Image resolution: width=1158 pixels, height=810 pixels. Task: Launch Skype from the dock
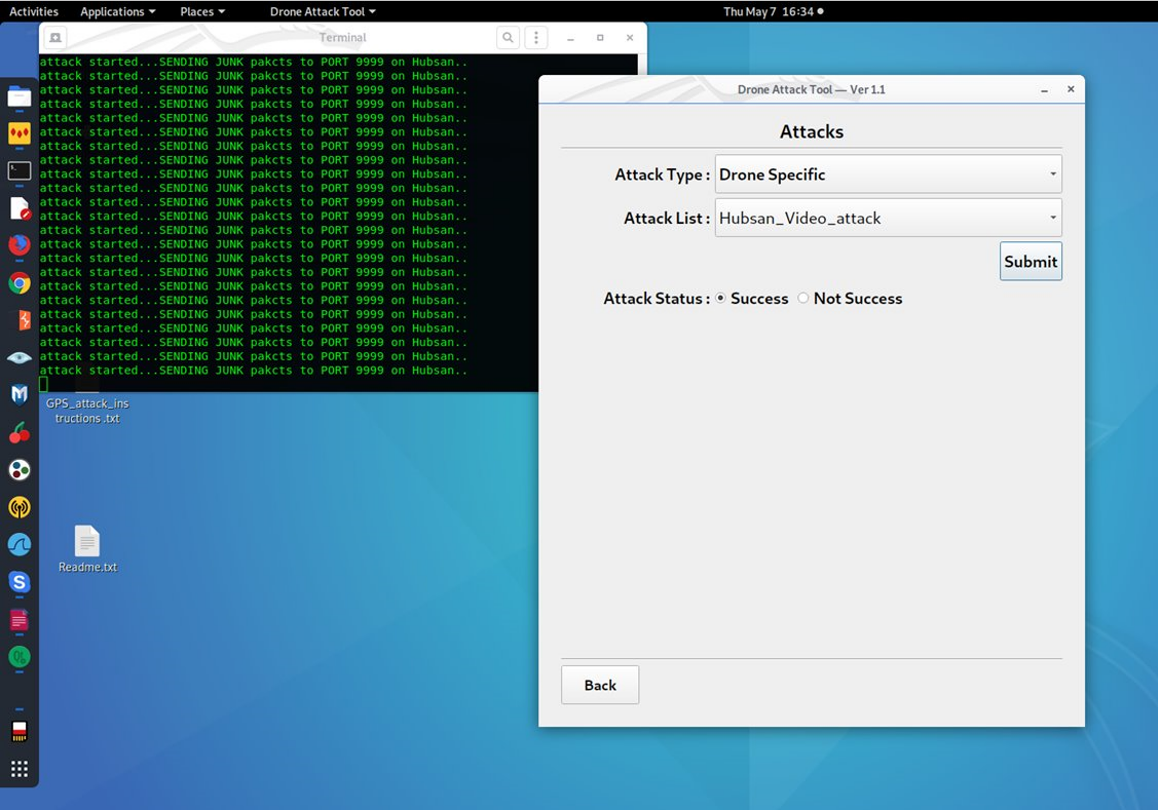(19, 582)
